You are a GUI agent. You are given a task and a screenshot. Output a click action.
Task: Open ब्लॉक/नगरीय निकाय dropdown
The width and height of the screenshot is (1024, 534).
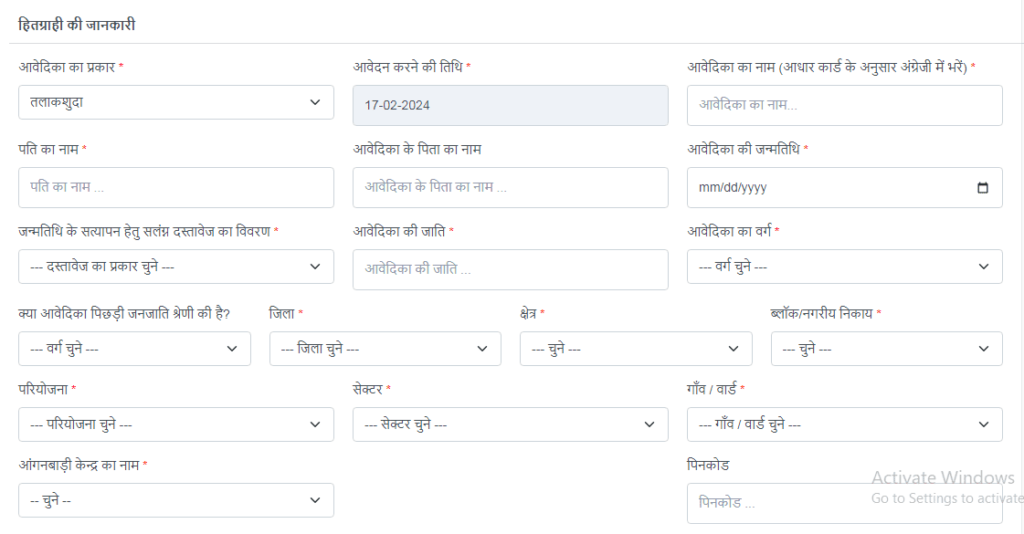[886, 349]
